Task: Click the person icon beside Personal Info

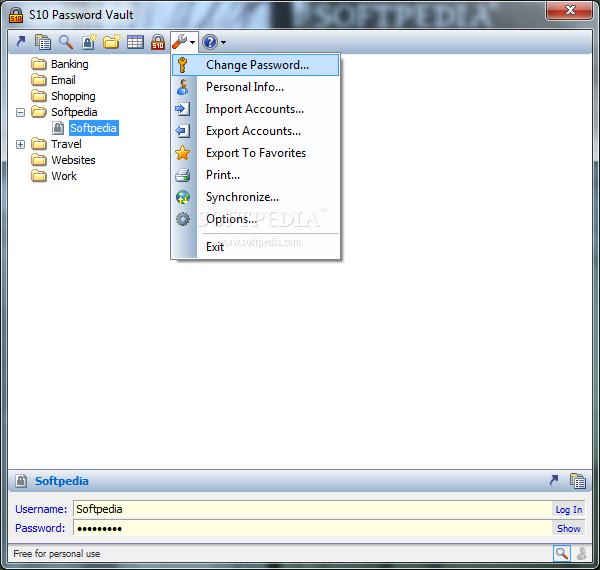Action: pos(183,87)
